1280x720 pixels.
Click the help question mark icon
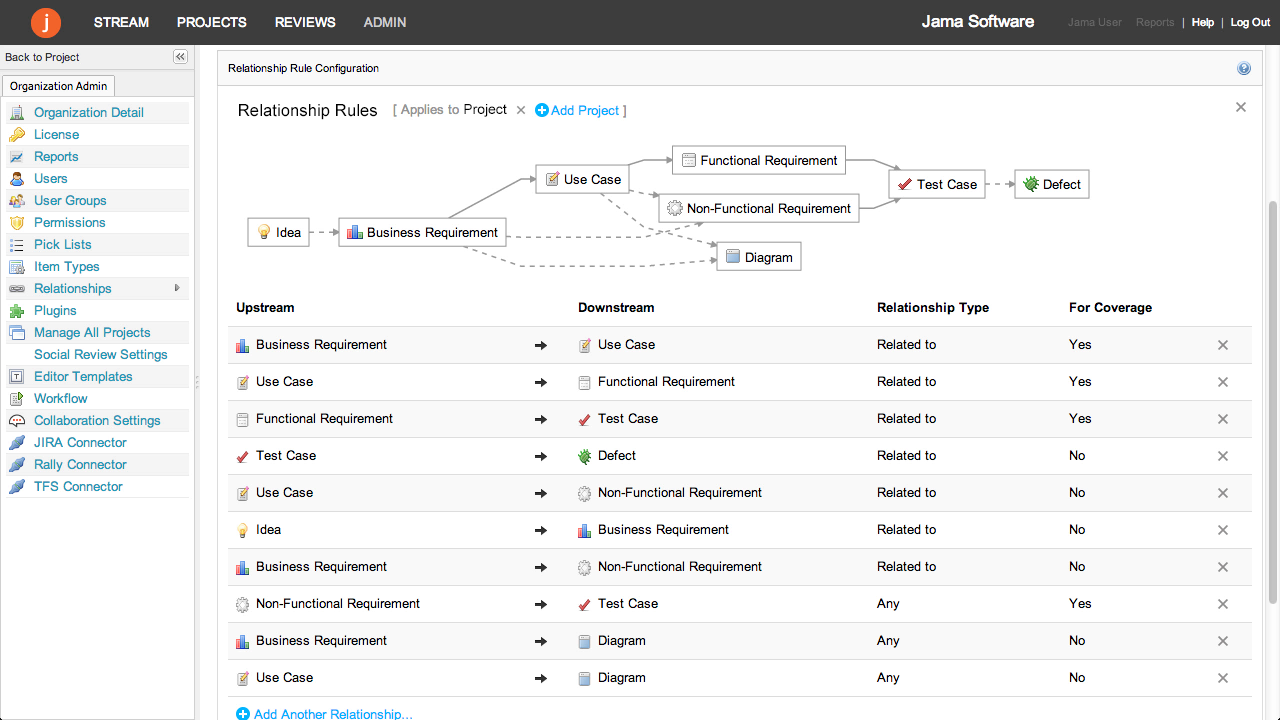click(x=1244, y=69)
